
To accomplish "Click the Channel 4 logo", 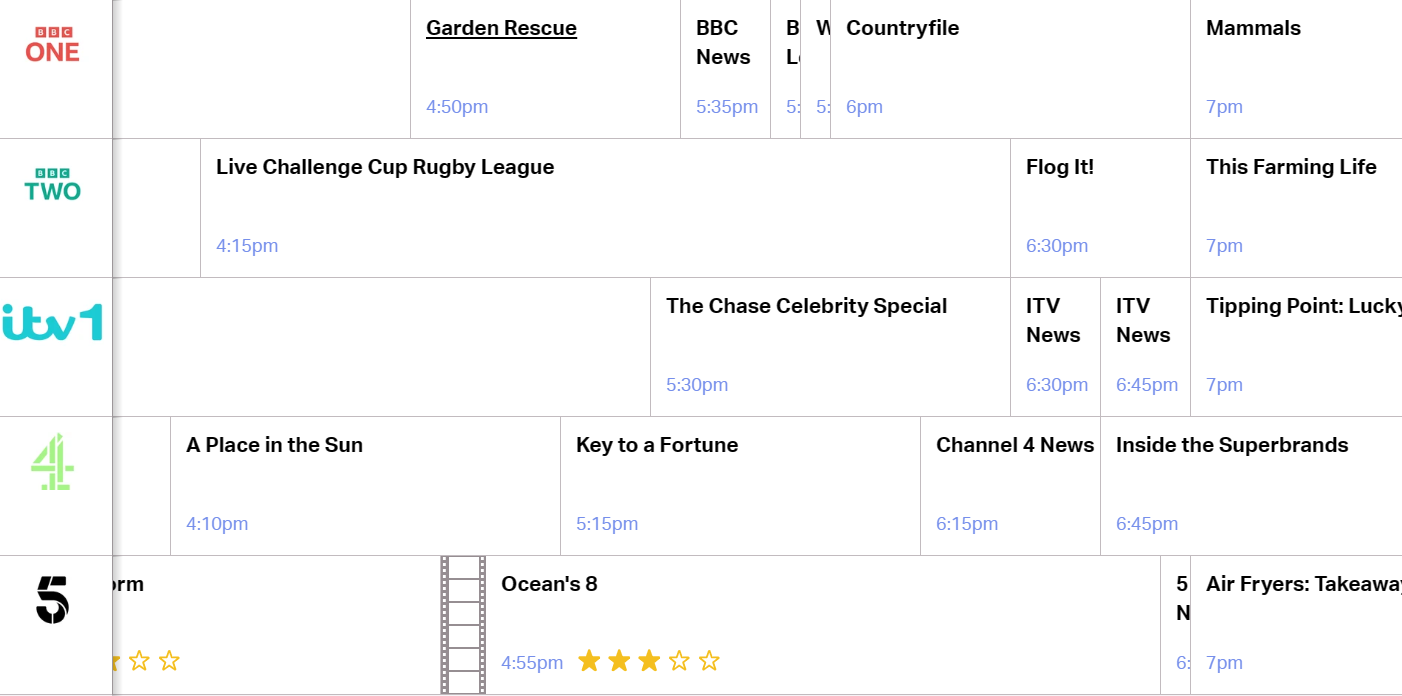I will click(x=52, y=462).
